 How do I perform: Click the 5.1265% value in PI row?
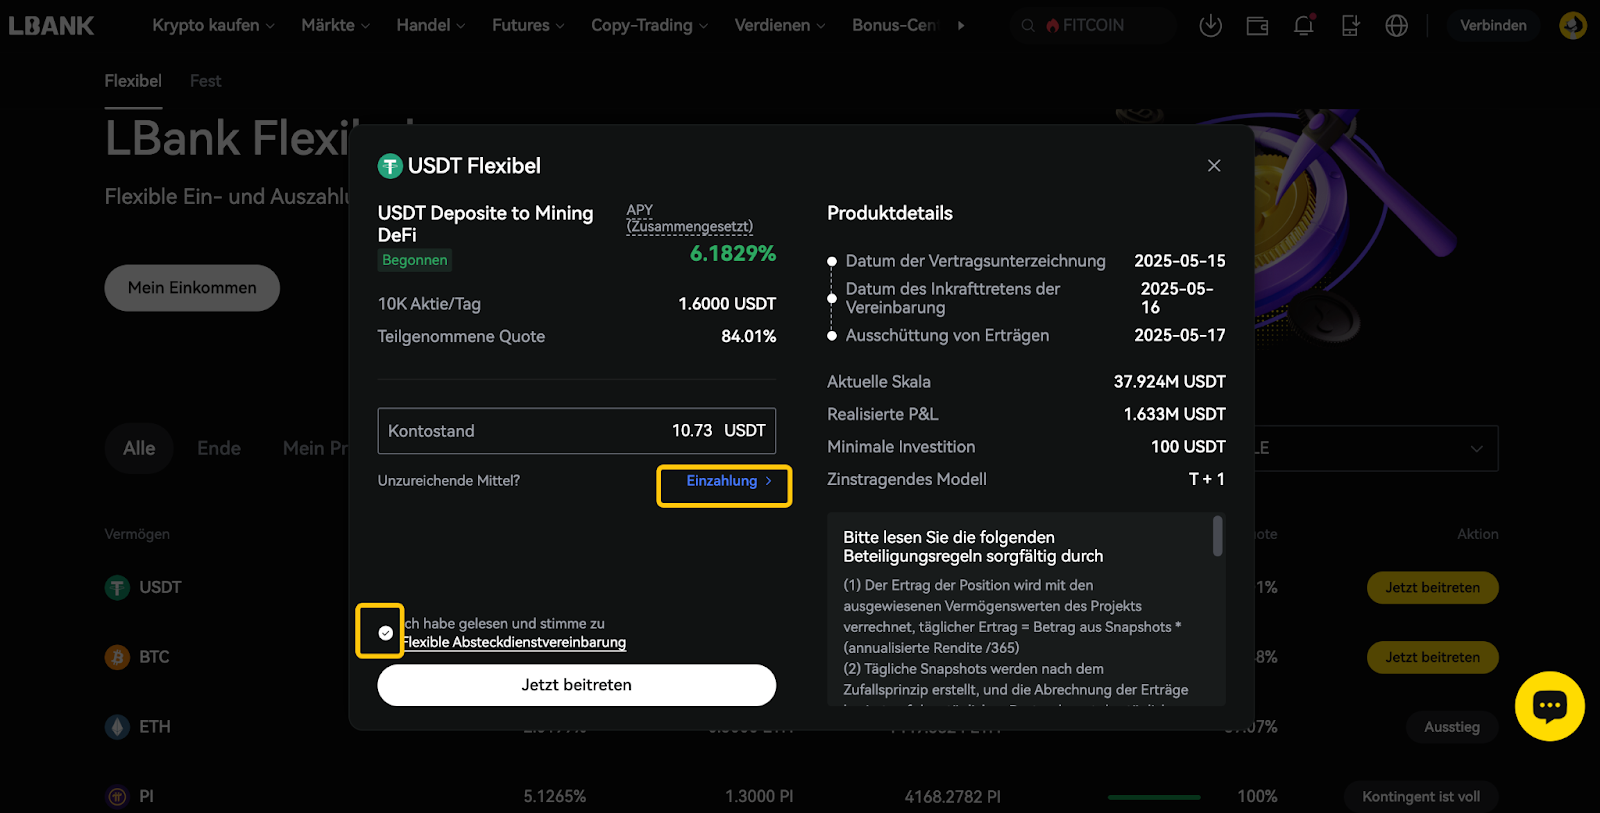(555, 797)
